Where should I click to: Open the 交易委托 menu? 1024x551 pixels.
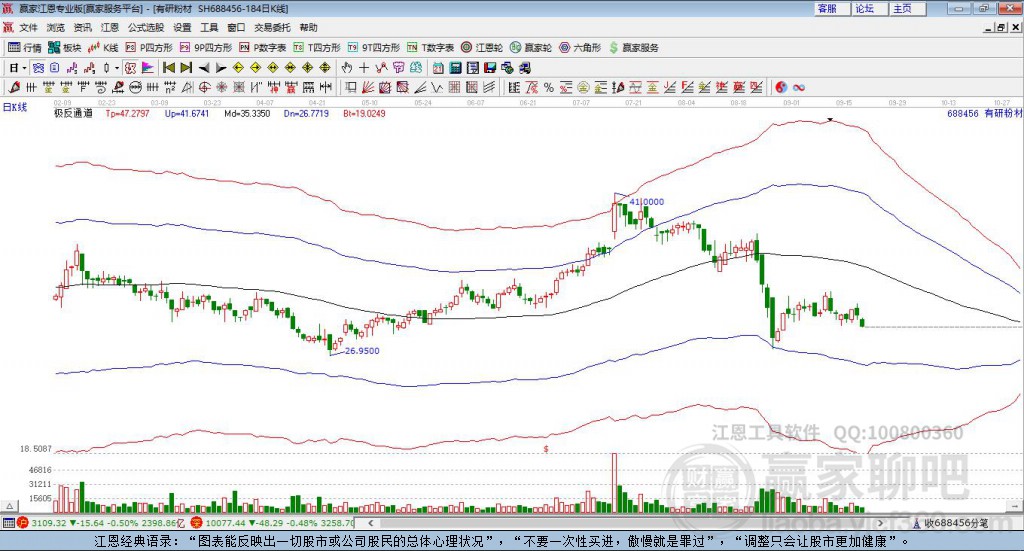(272, 27)
